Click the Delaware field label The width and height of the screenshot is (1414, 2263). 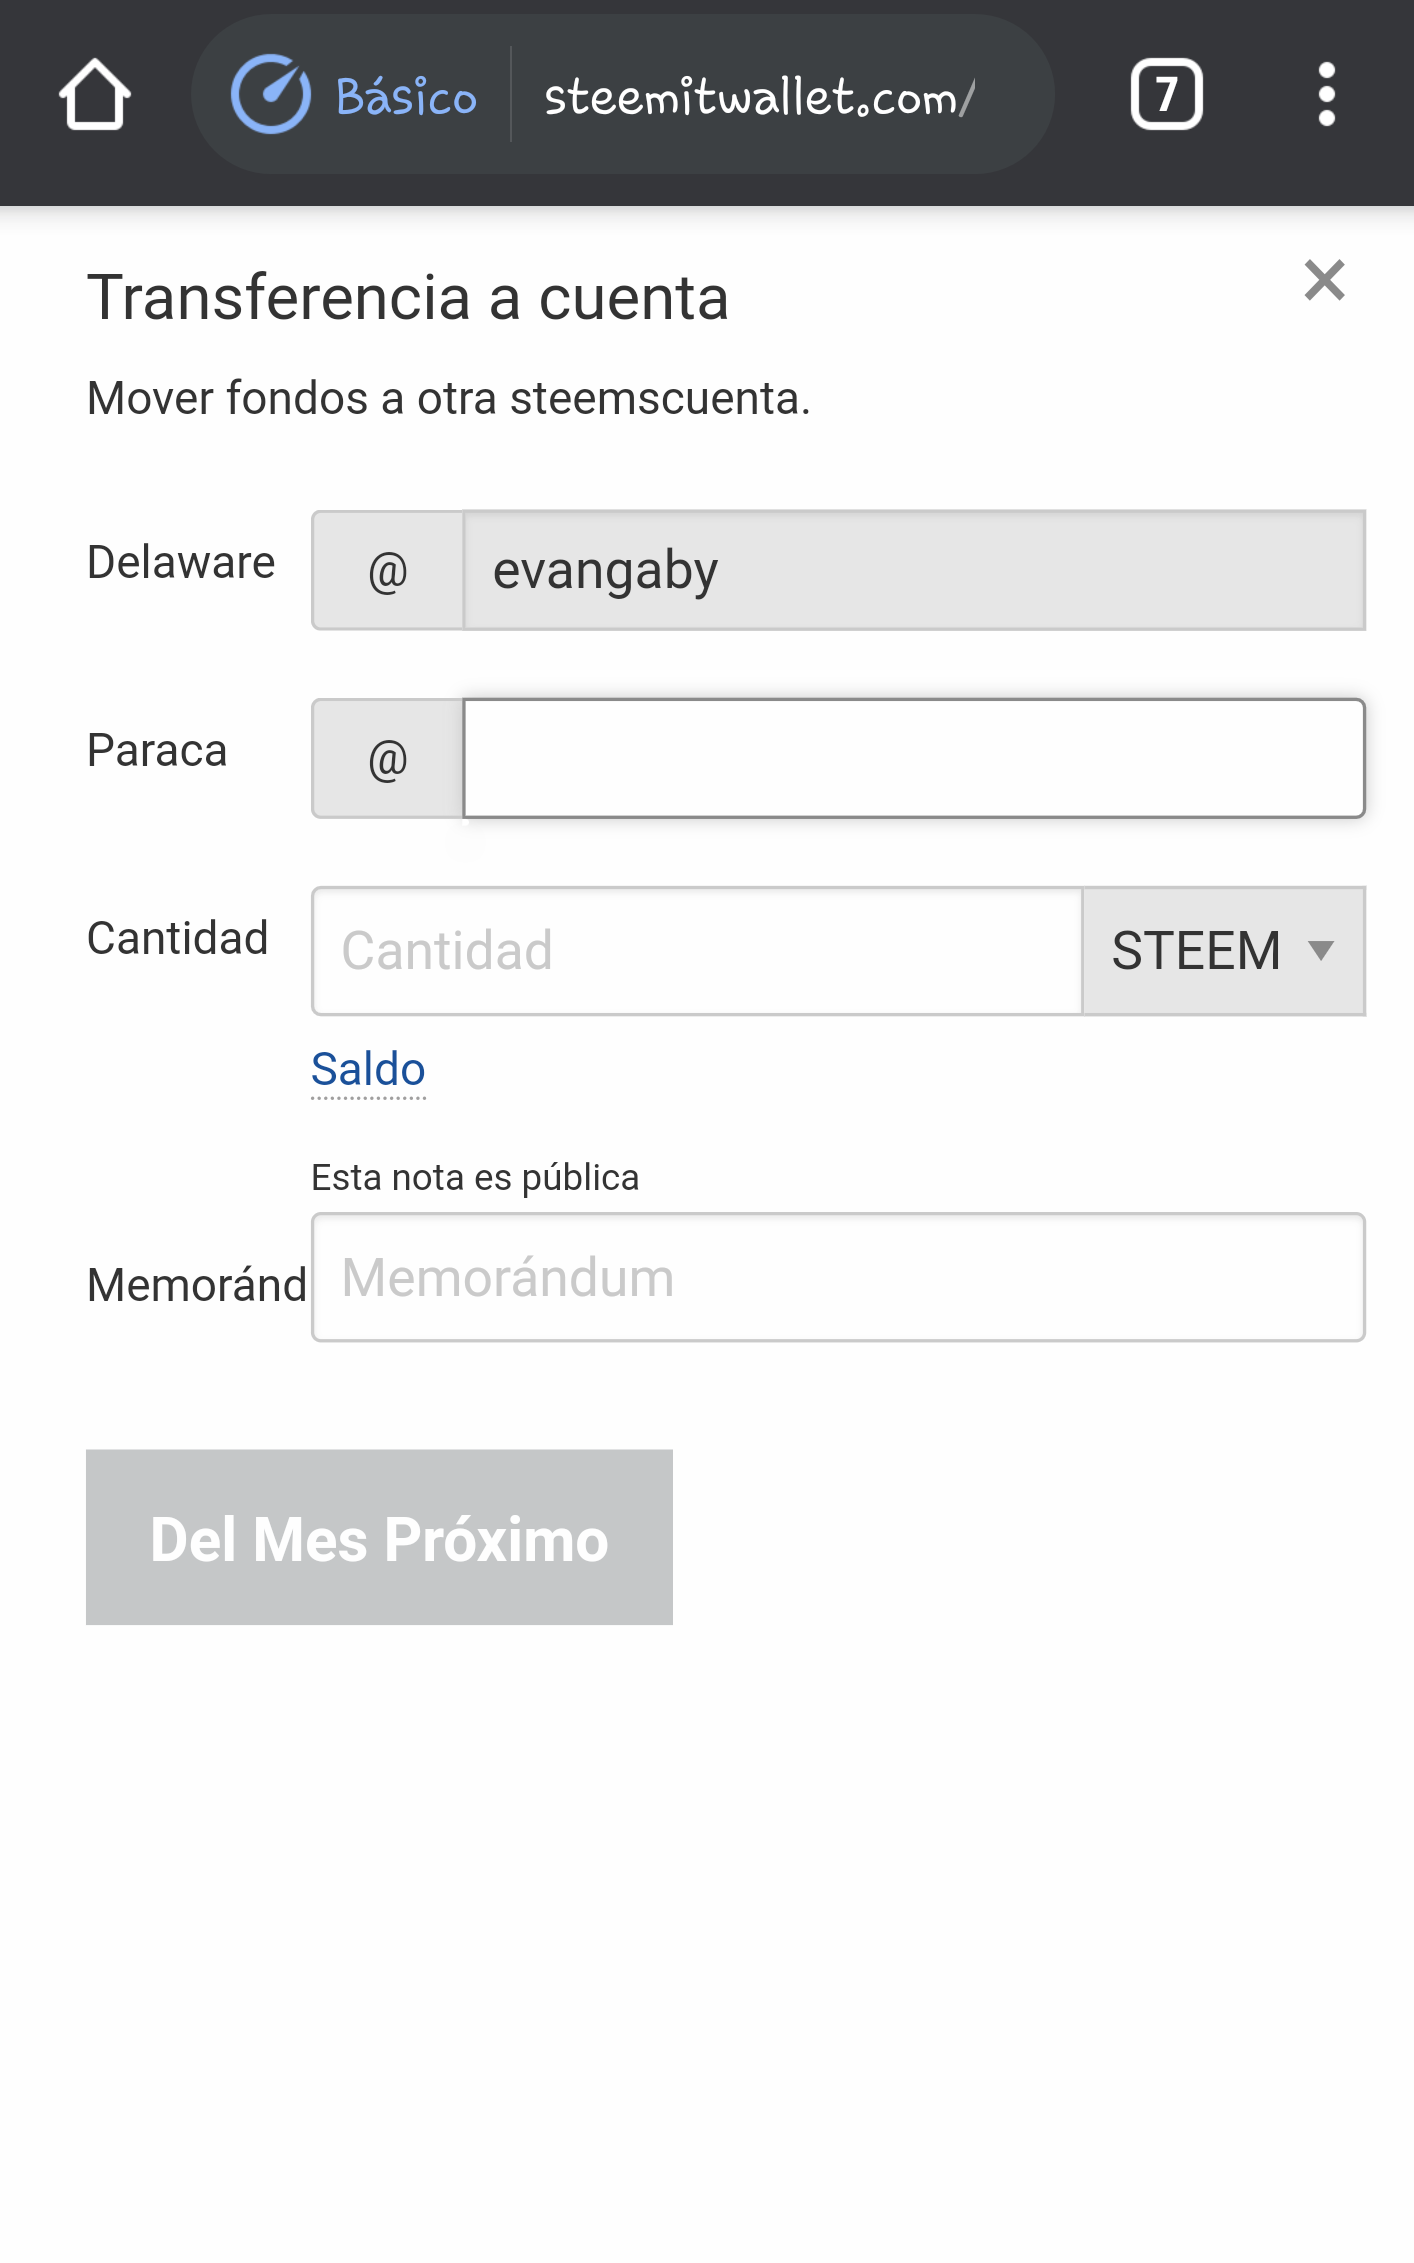pos(181,562)
